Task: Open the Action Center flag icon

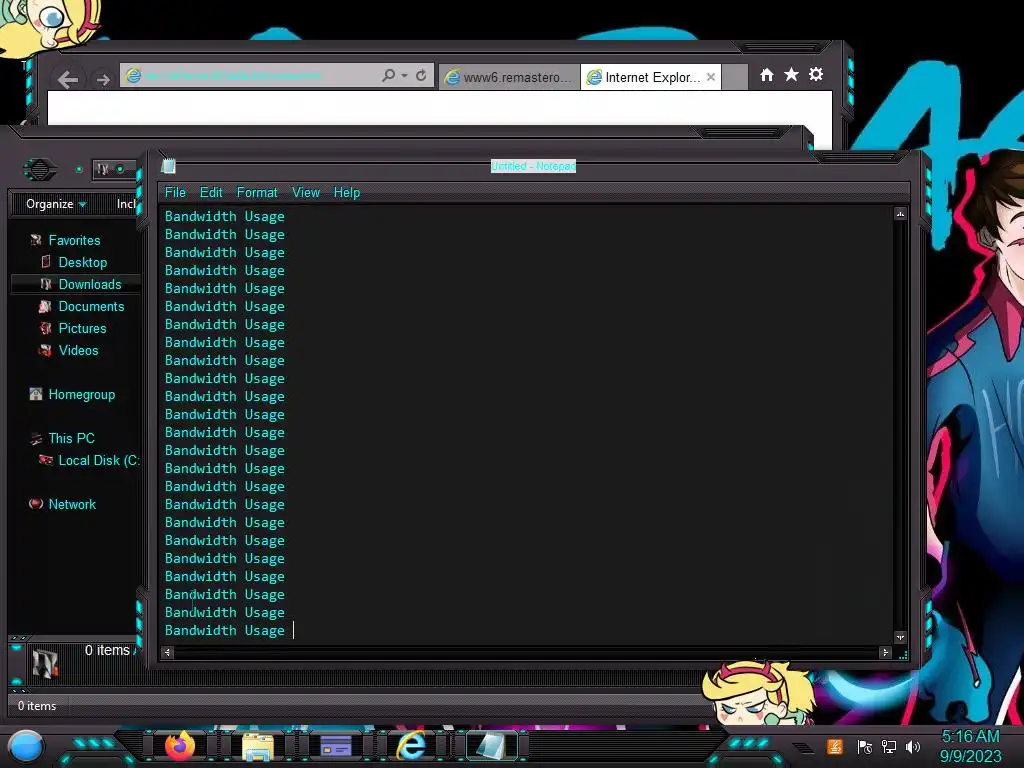Action: pyautogui.click(x=865, y=747)
